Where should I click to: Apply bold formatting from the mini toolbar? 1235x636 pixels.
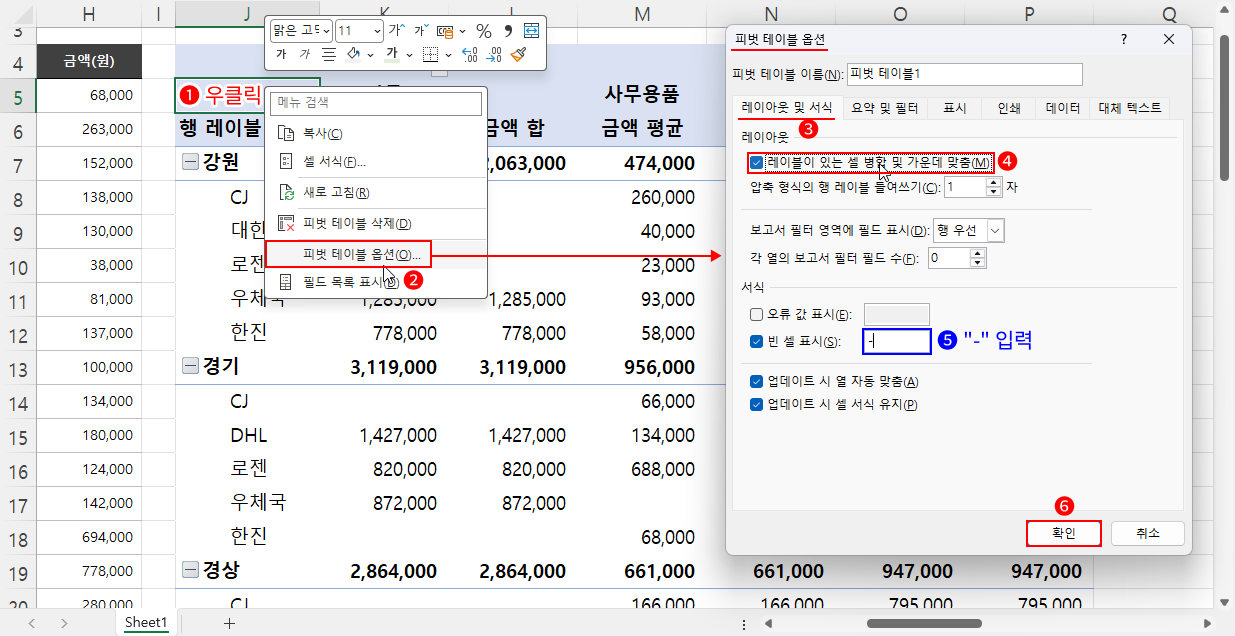click(282, 54)
